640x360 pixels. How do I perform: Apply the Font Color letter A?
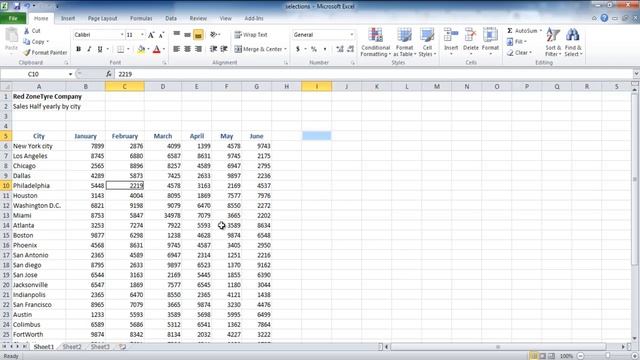click(x=156, y=49)
